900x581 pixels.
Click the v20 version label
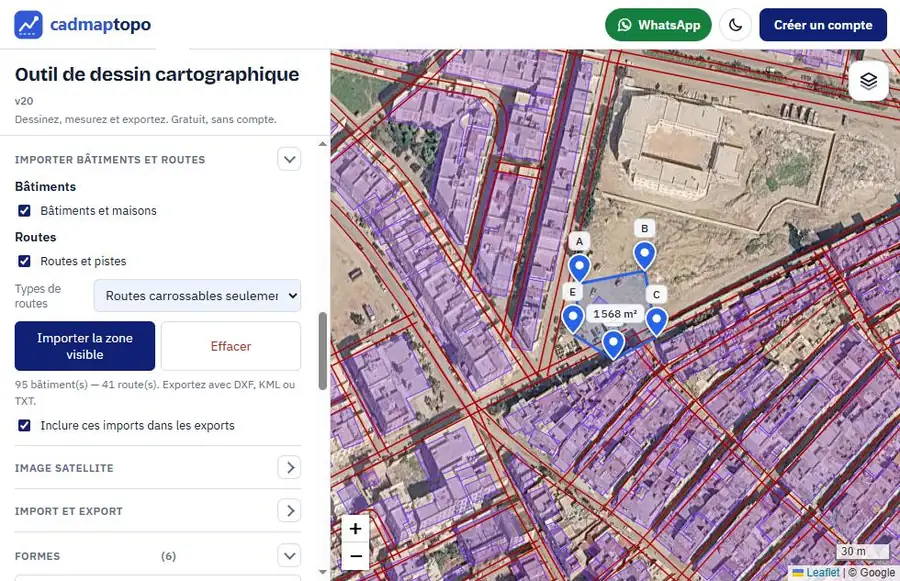[x=24, y=101]
